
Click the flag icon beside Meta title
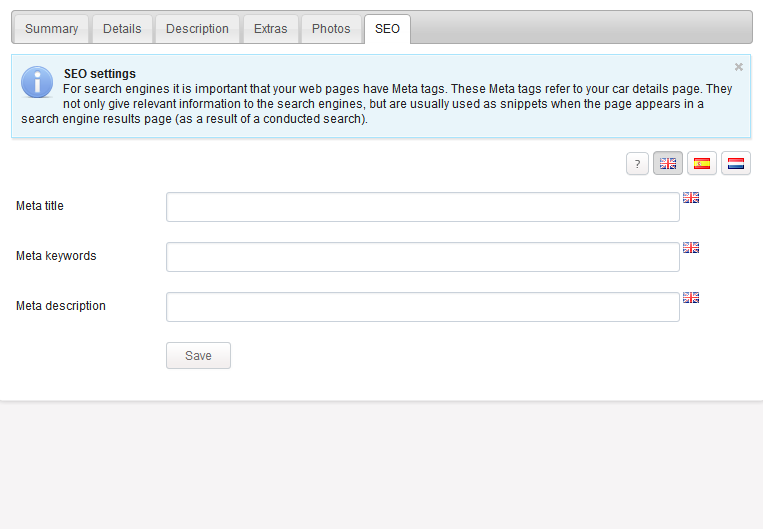691,198
